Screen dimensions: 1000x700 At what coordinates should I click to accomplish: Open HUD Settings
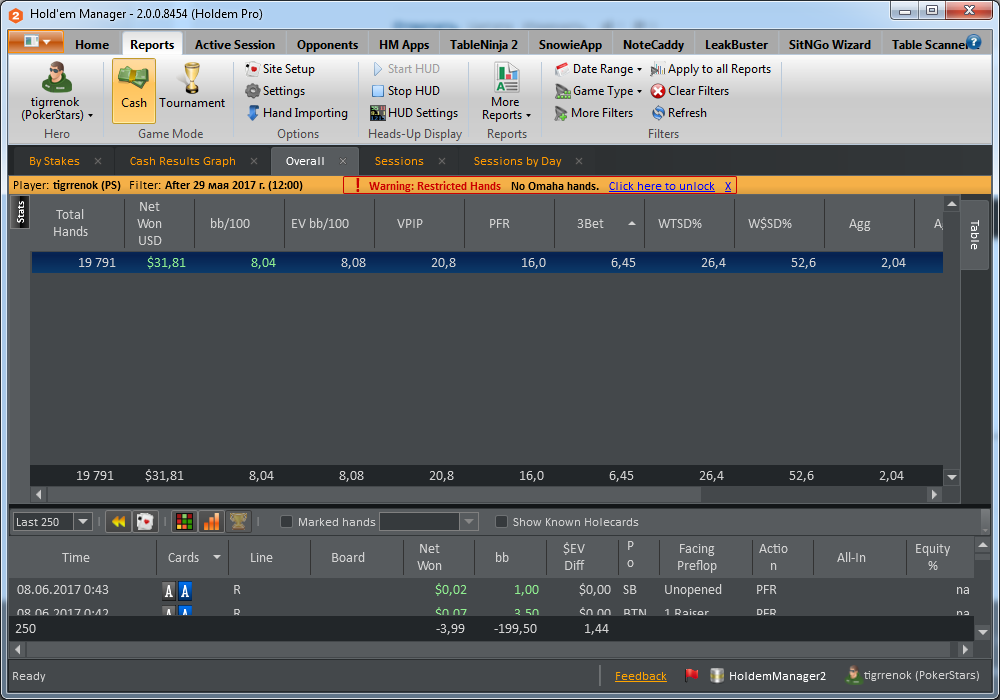coord(414,113)
